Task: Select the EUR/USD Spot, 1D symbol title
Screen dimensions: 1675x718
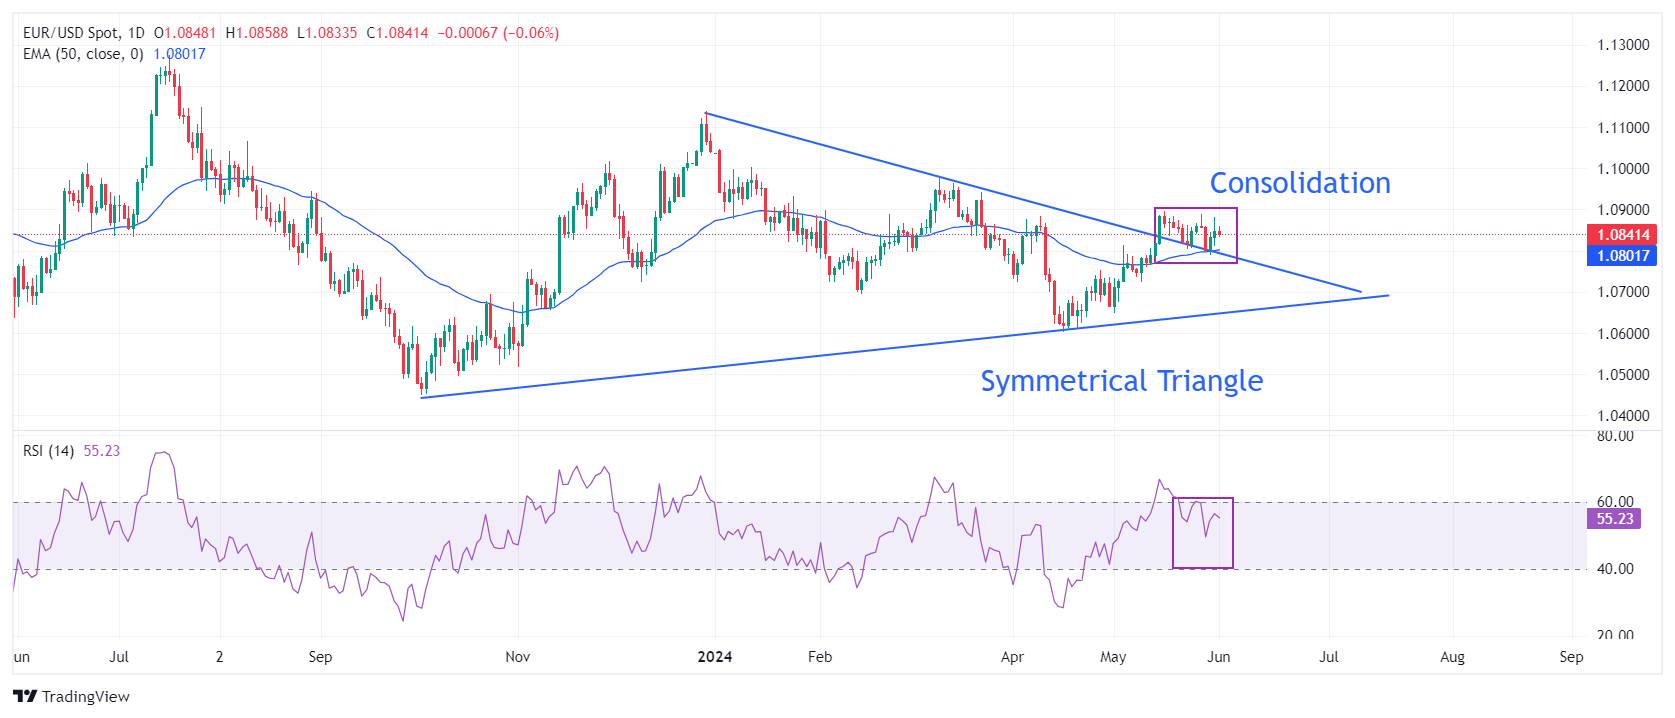Action: (x=84, y=33)
